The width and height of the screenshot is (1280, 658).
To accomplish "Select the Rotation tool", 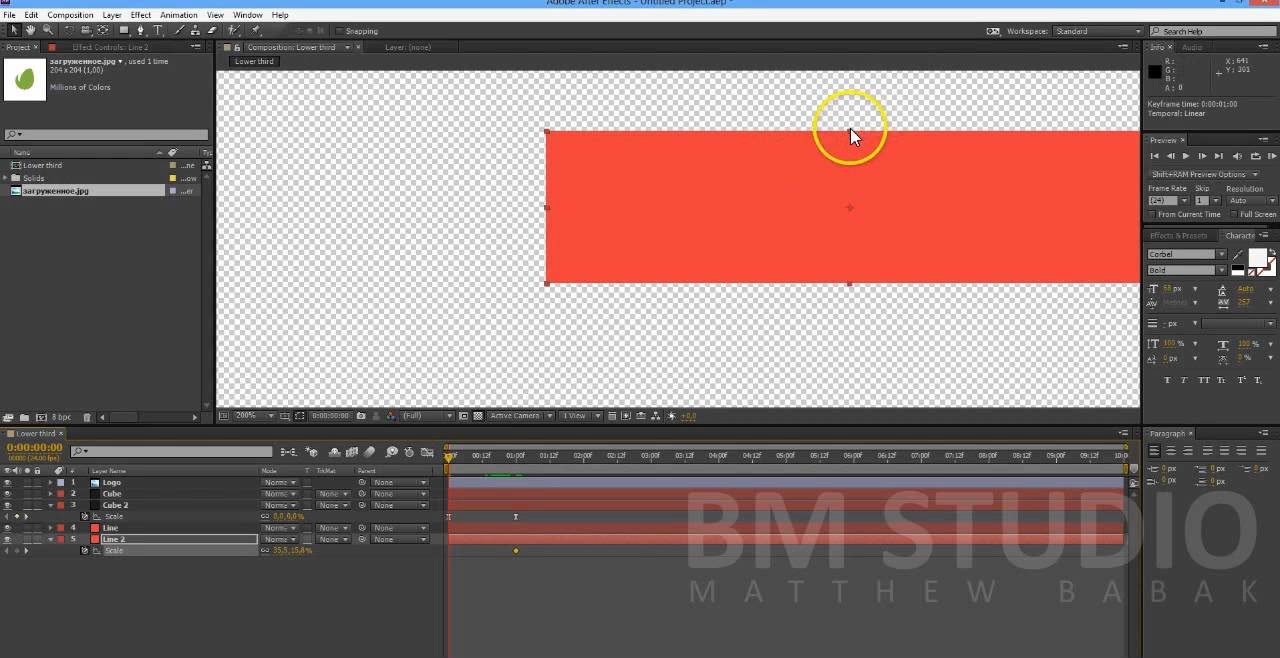I will coord(69,30).
